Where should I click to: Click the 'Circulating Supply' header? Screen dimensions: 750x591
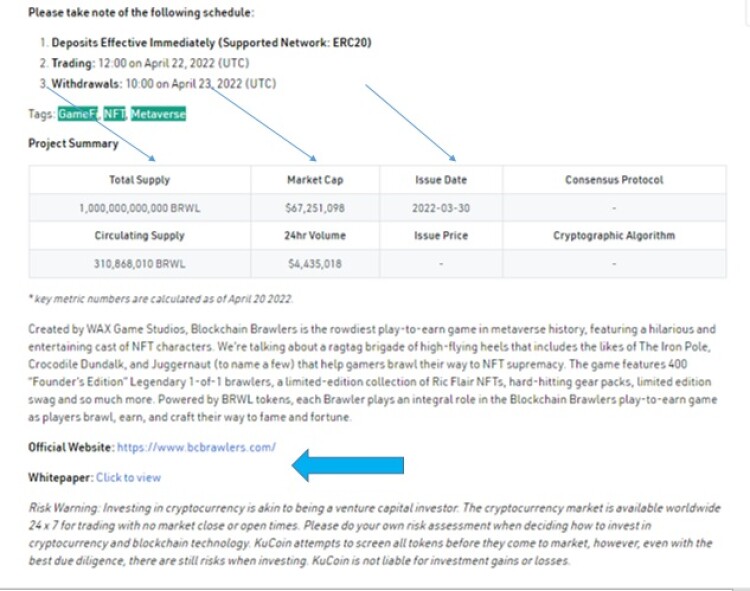tap(140, 235)
